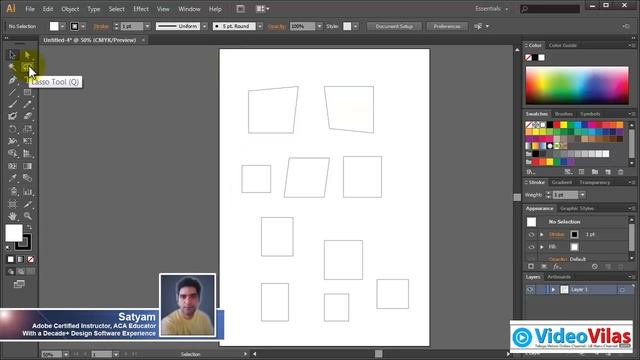
Task: Select the Magic Wand tool
Action: 12,67
